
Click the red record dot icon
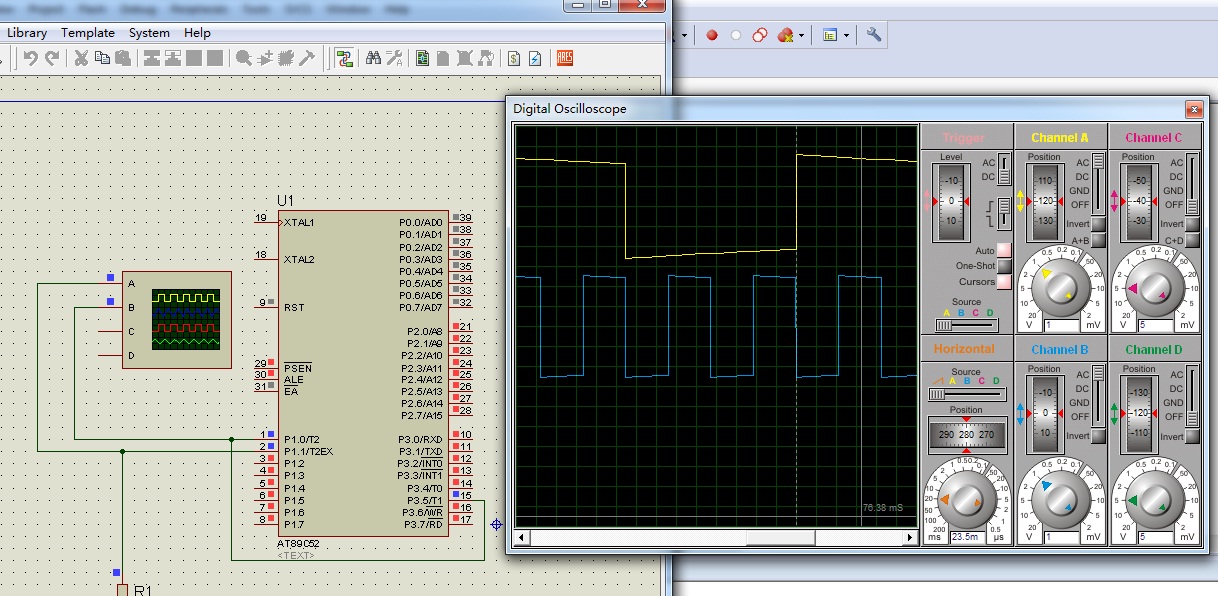(712, 35)
